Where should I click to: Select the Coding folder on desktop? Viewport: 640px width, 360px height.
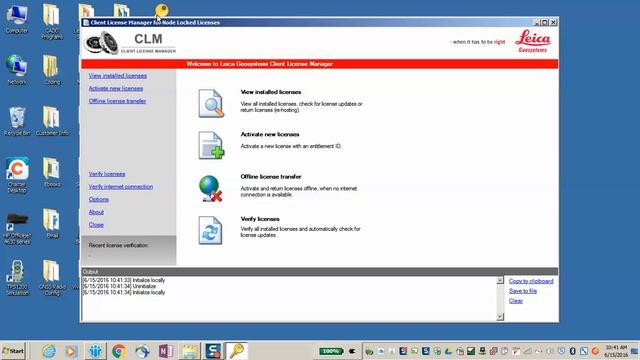(x=52, y=70)
